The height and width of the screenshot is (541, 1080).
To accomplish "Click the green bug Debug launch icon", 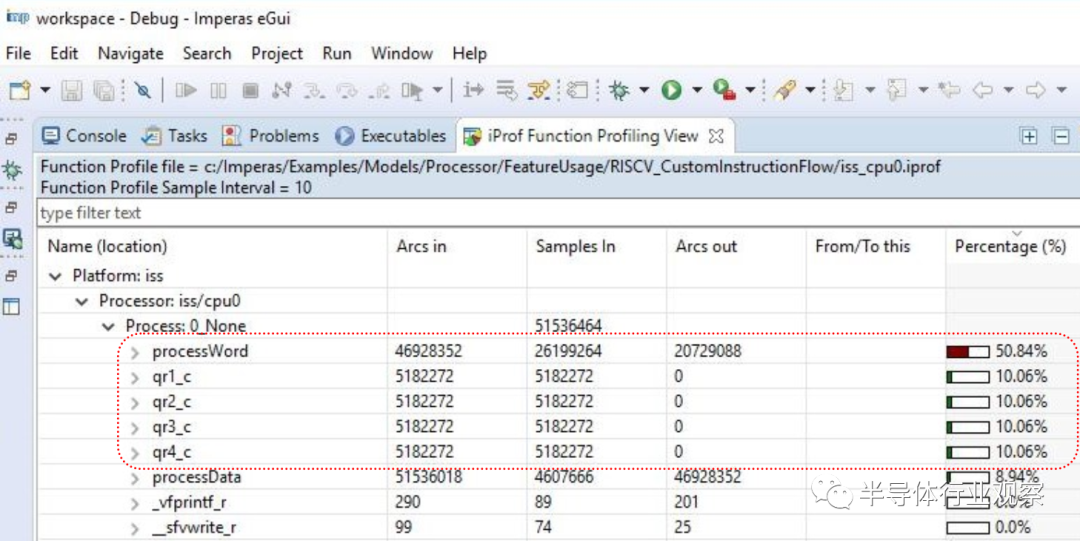I will click(x=620, y=90).
